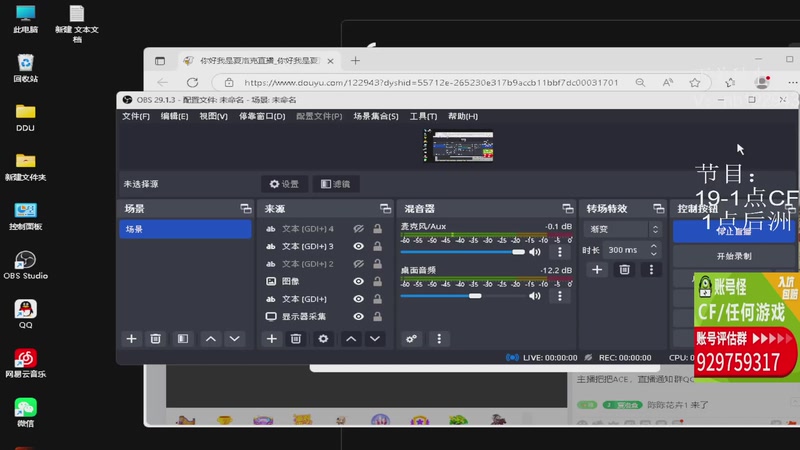The width and height of the screenshot is (800, 450).
Task: Unlock the 显示器采集 source lock
Action: [378, 316]
